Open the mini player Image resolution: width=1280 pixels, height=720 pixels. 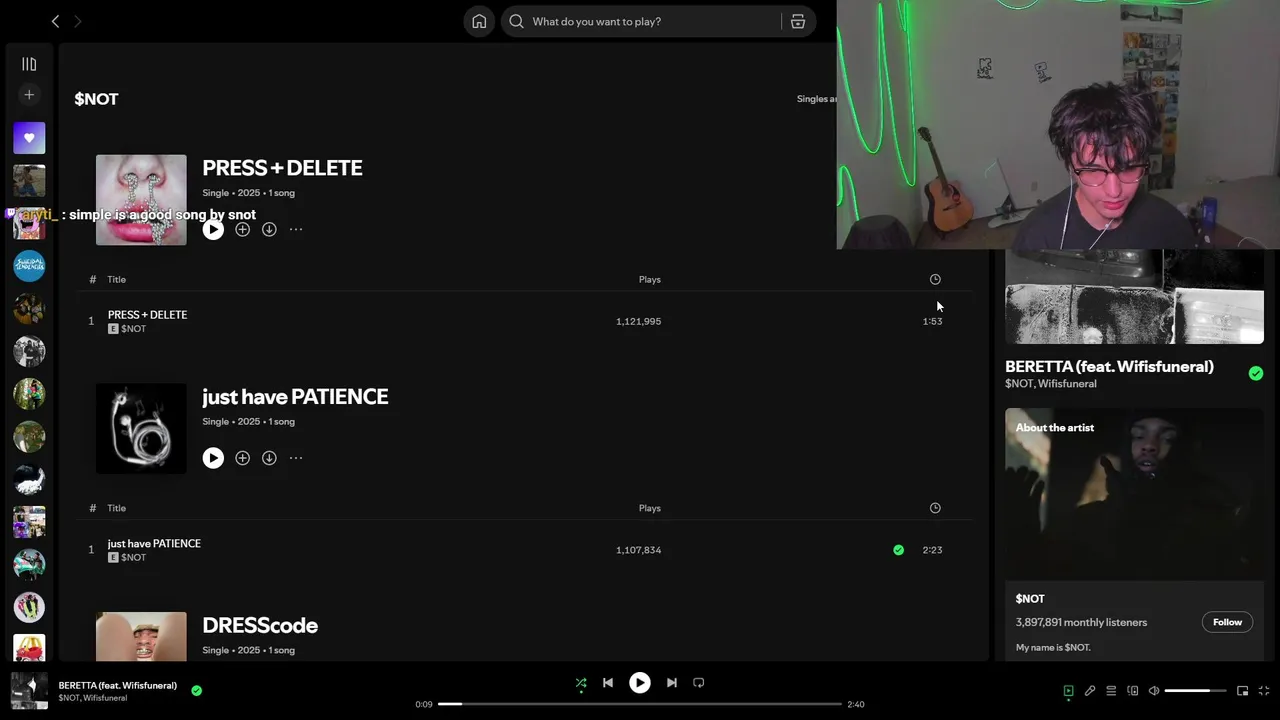[1243, 691]
